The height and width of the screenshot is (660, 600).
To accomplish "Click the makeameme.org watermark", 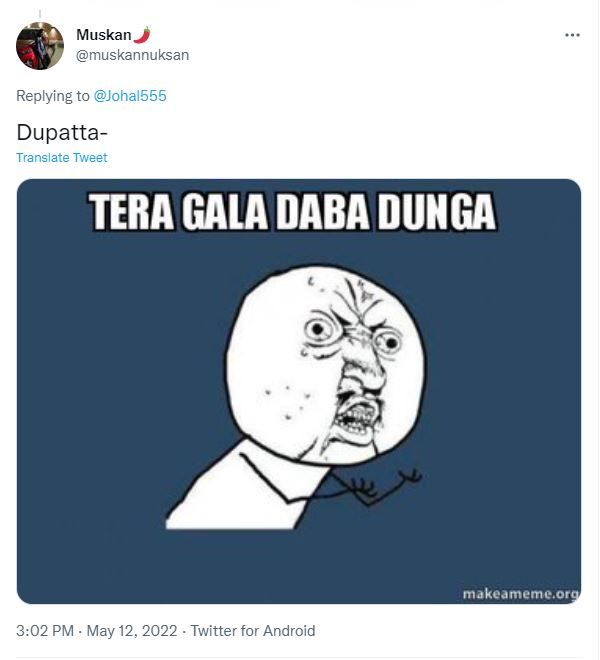I will pos(521,593).
